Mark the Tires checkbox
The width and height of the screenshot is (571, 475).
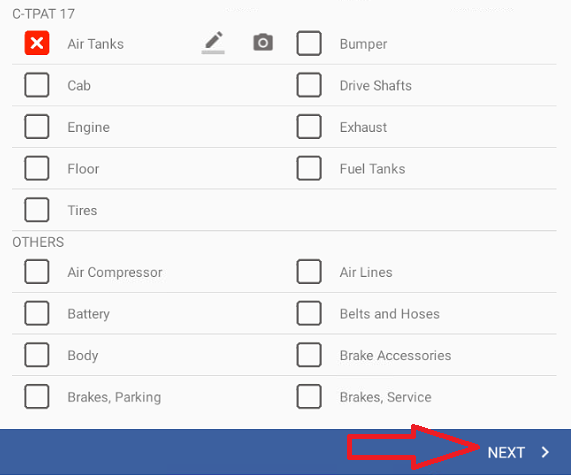tap(37, 210)
